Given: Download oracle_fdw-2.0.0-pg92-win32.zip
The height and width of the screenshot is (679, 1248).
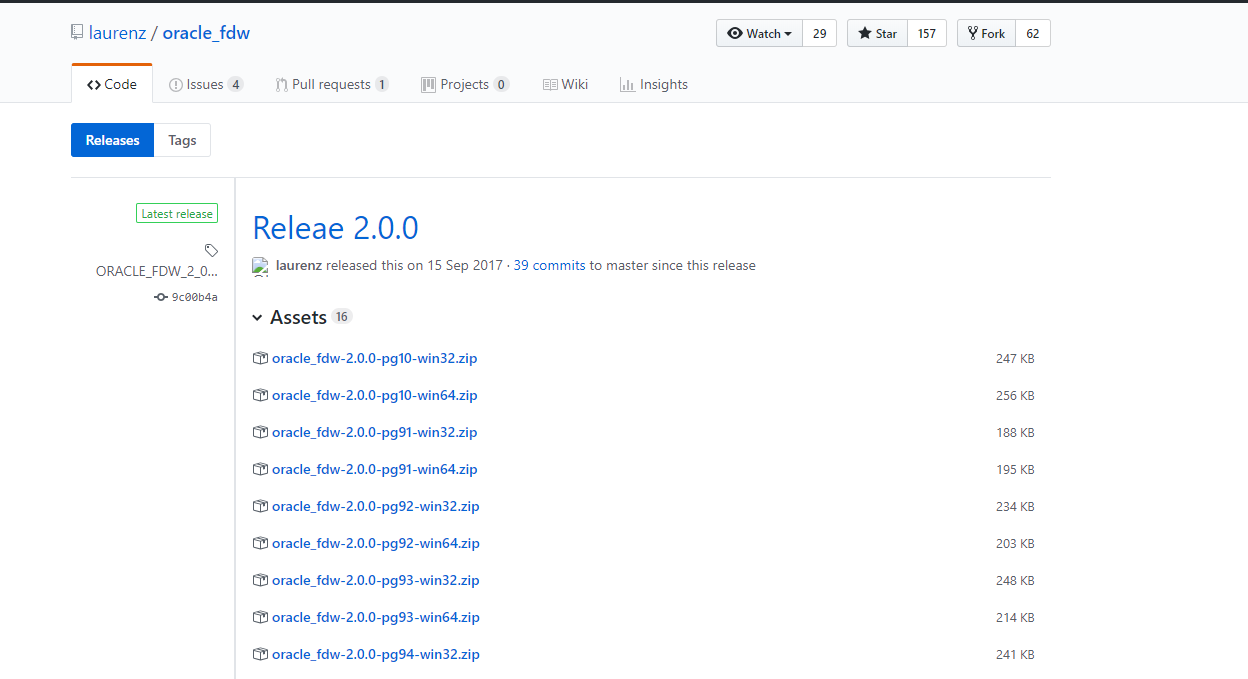Looking at the screenshot, I should coord(375,506).
